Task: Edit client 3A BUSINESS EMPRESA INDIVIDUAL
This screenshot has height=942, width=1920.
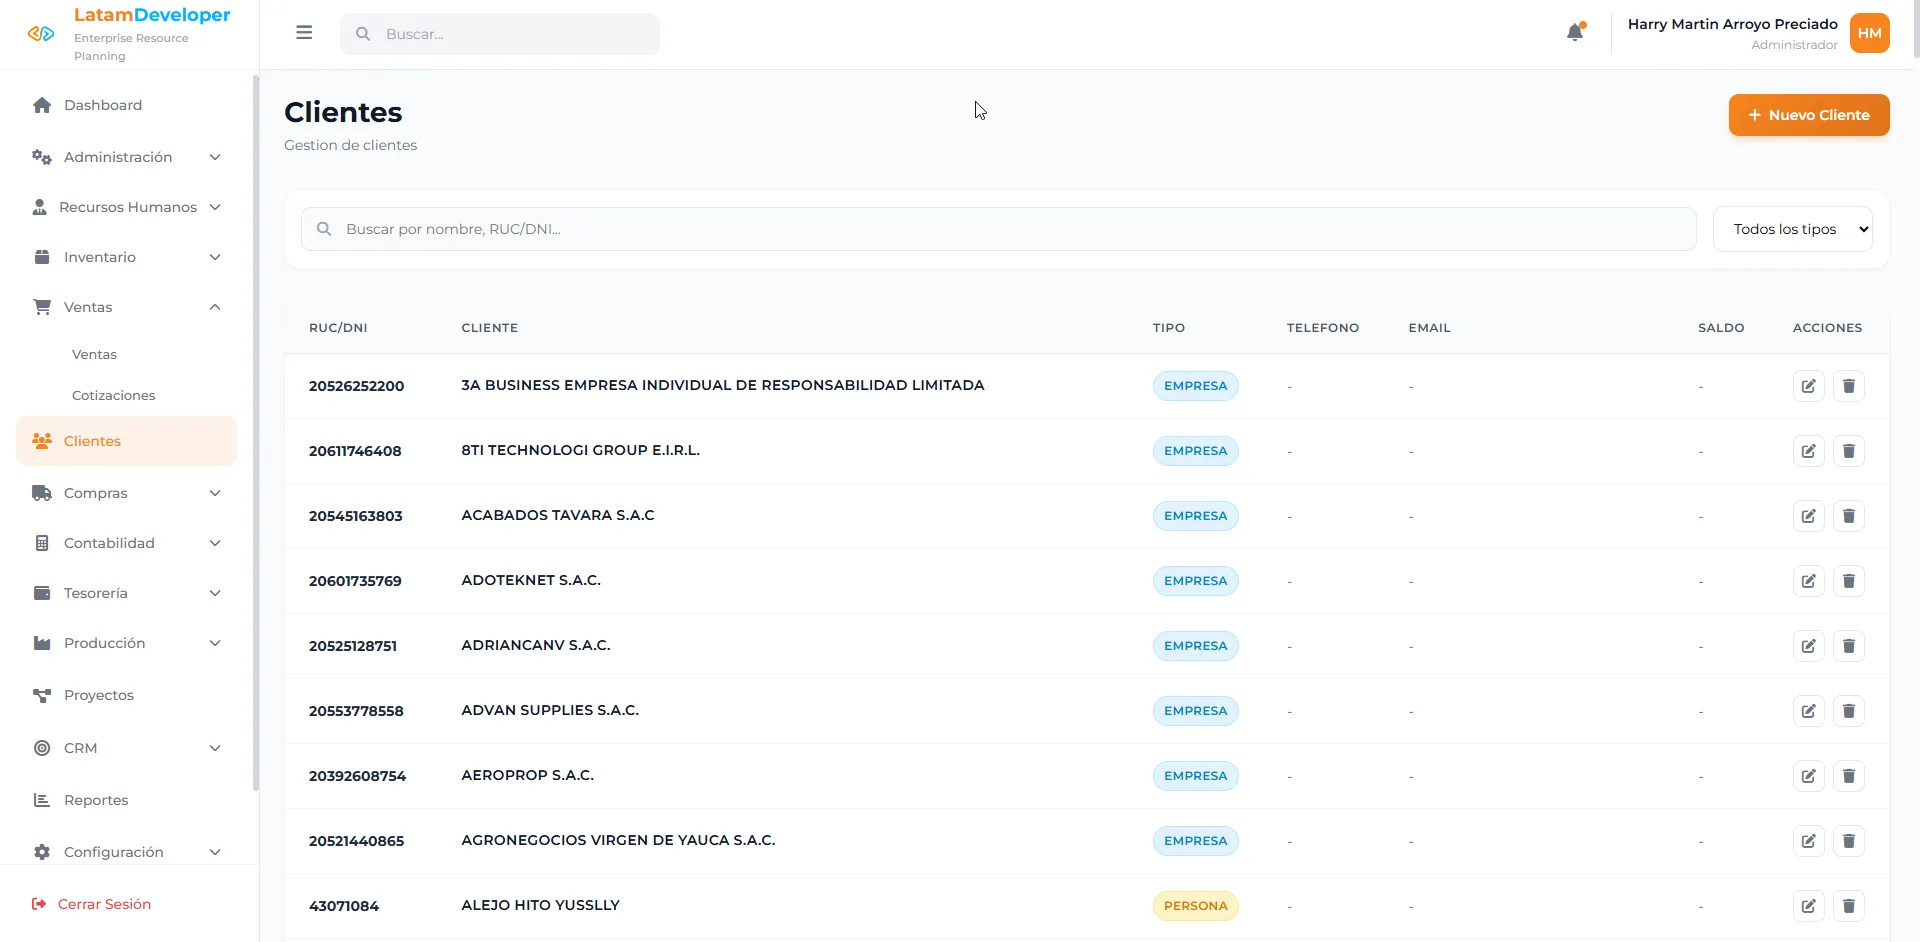Action: coord(1809,386)
